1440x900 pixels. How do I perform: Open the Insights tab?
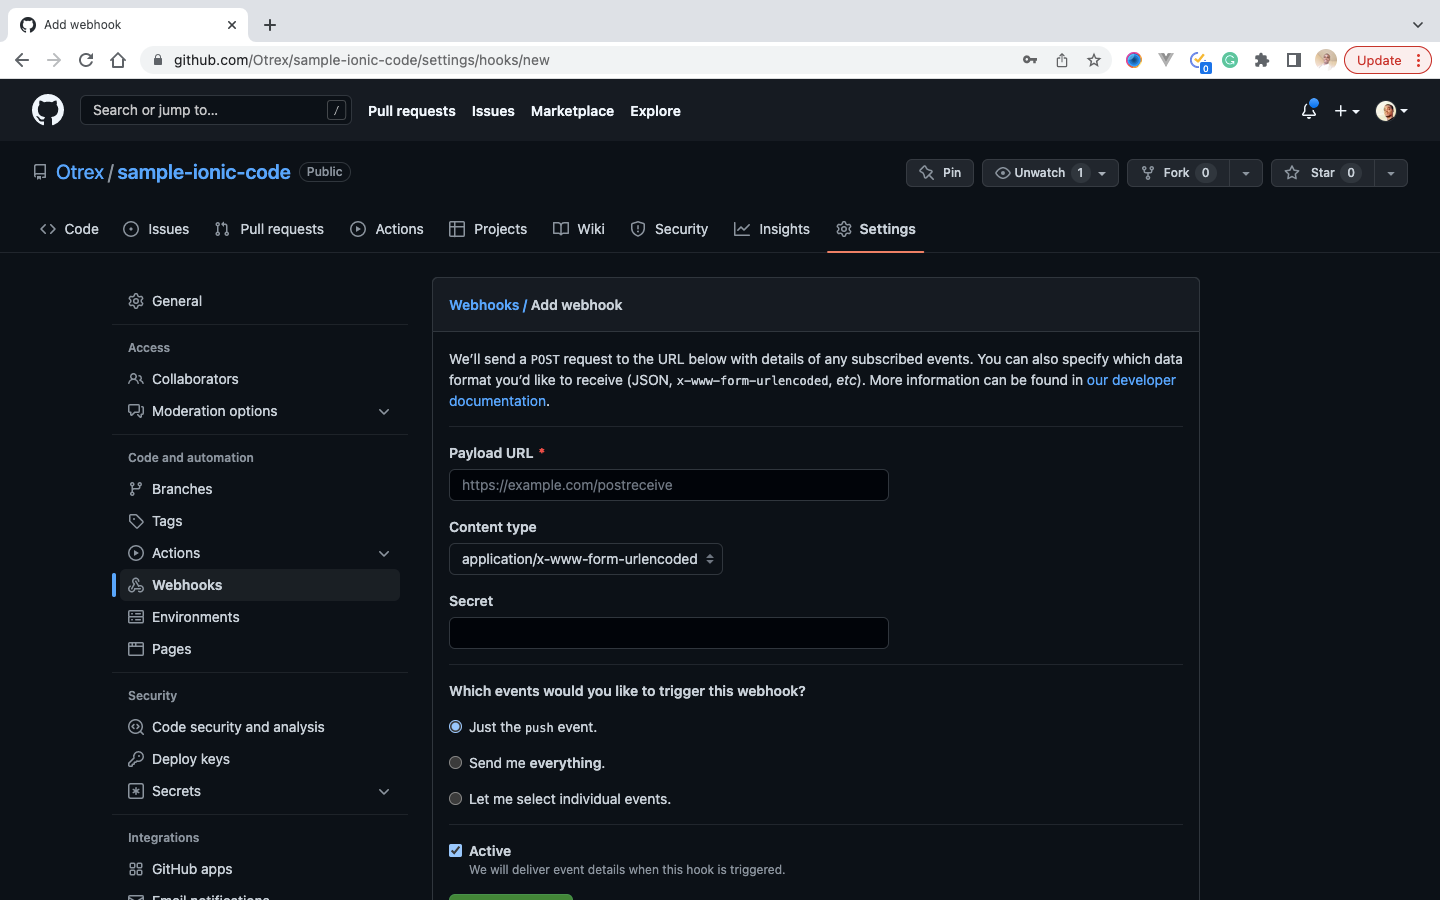pyautogui.click(x=772, y=229)
